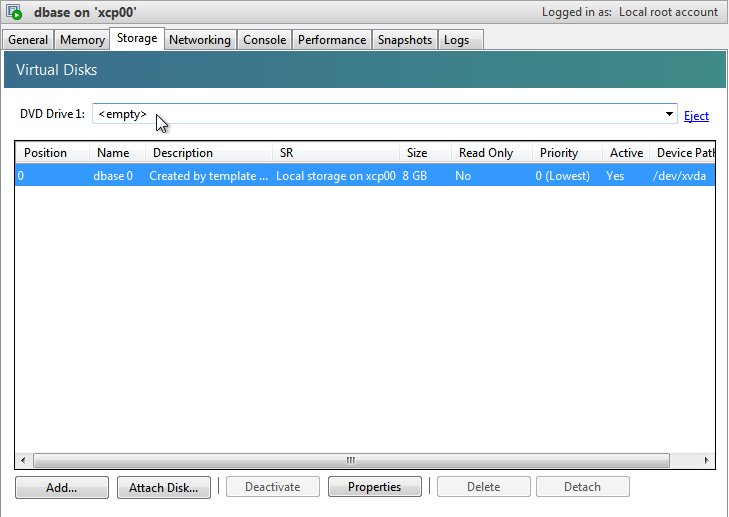
Task: Sort by the Active column header
Action: pyautogui.click(x=626, y=153)
